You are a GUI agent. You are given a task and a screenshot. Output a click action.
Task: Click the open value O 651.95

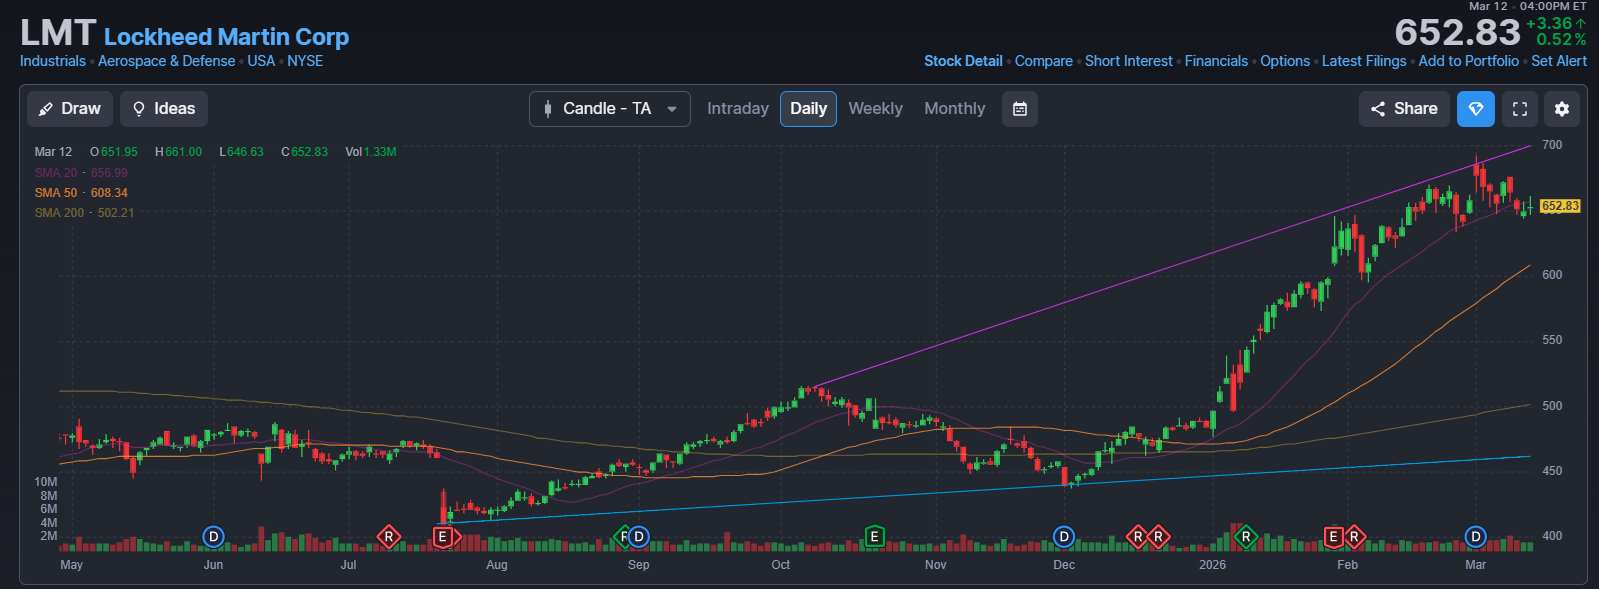pos(114,152)
